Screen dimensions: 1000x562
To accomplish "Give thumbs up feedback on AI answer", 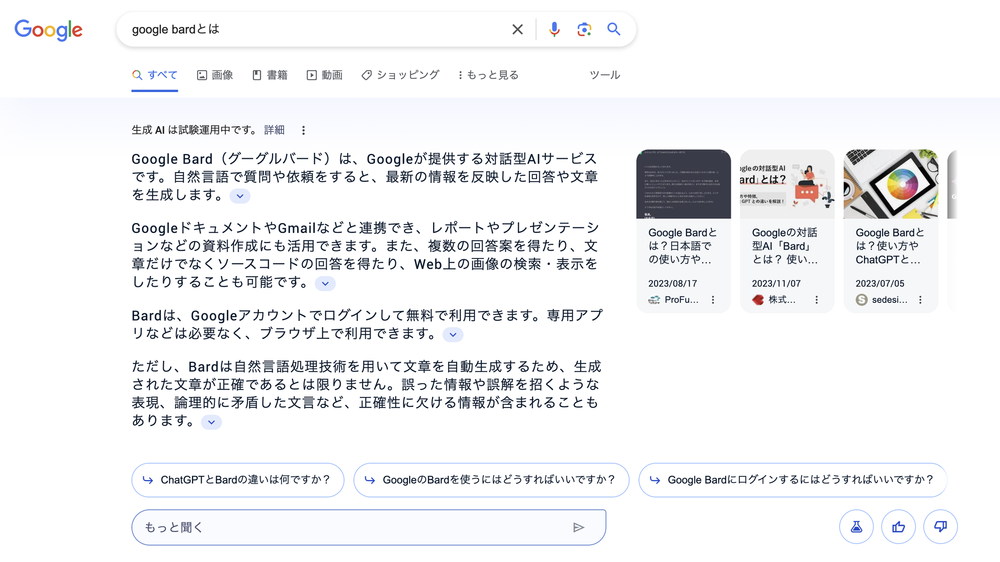I will pyautogui.click(x=899, y=527).
